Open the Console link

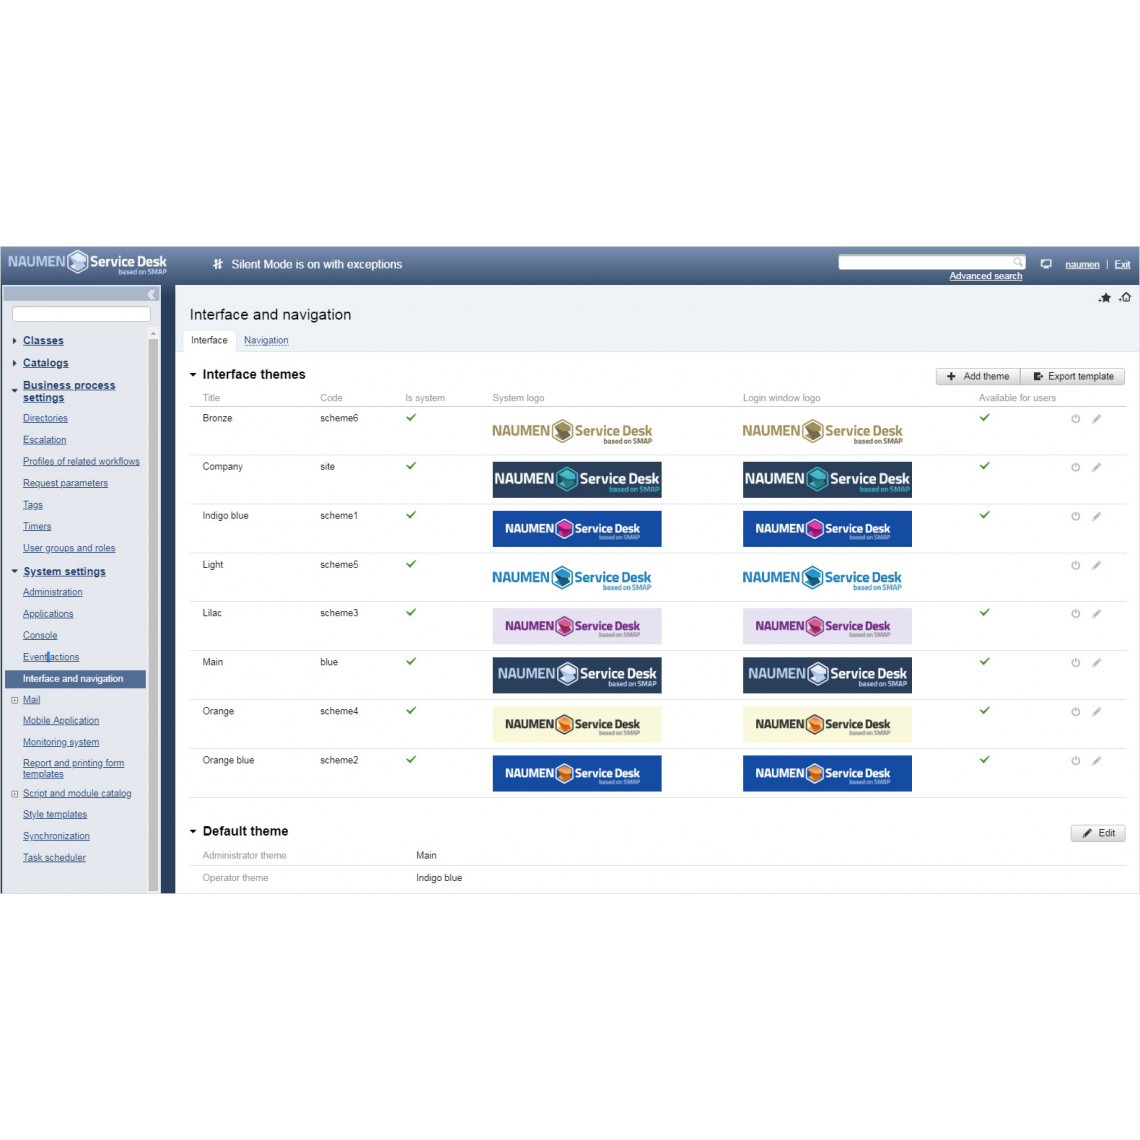40,635
